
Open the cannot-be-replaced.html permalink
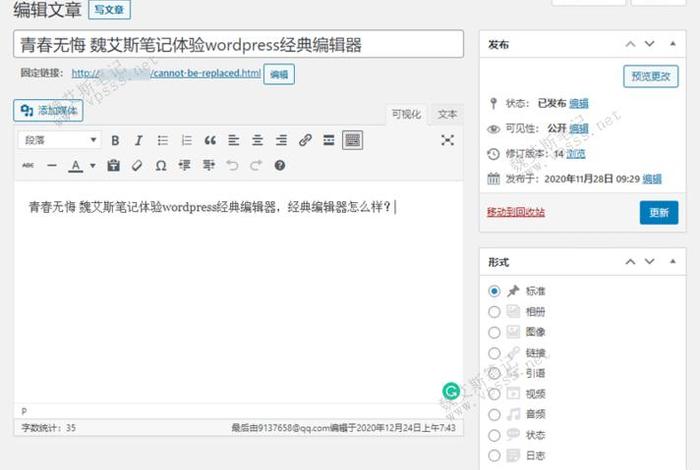coord(166,73)
